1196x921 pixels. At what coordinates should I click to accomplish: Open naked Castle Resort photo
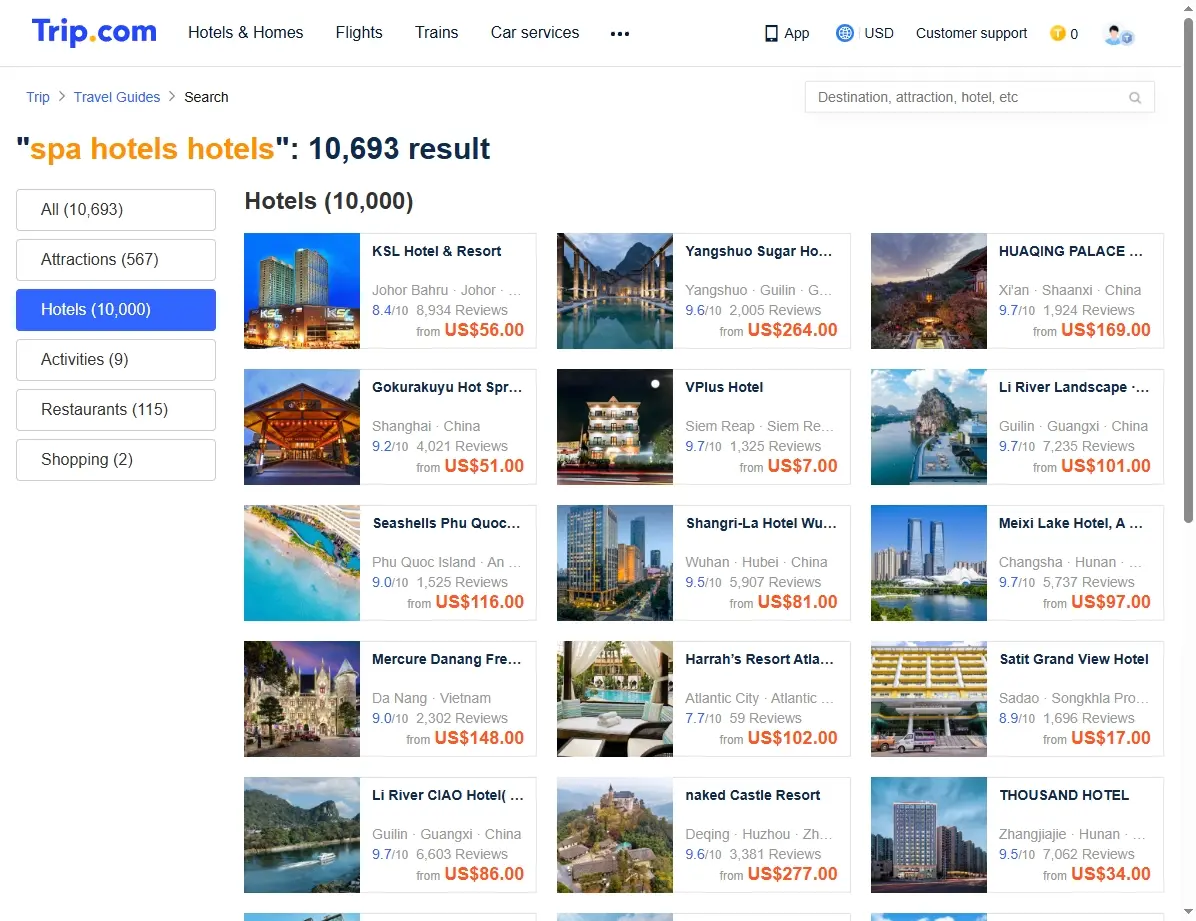(615, 835)
